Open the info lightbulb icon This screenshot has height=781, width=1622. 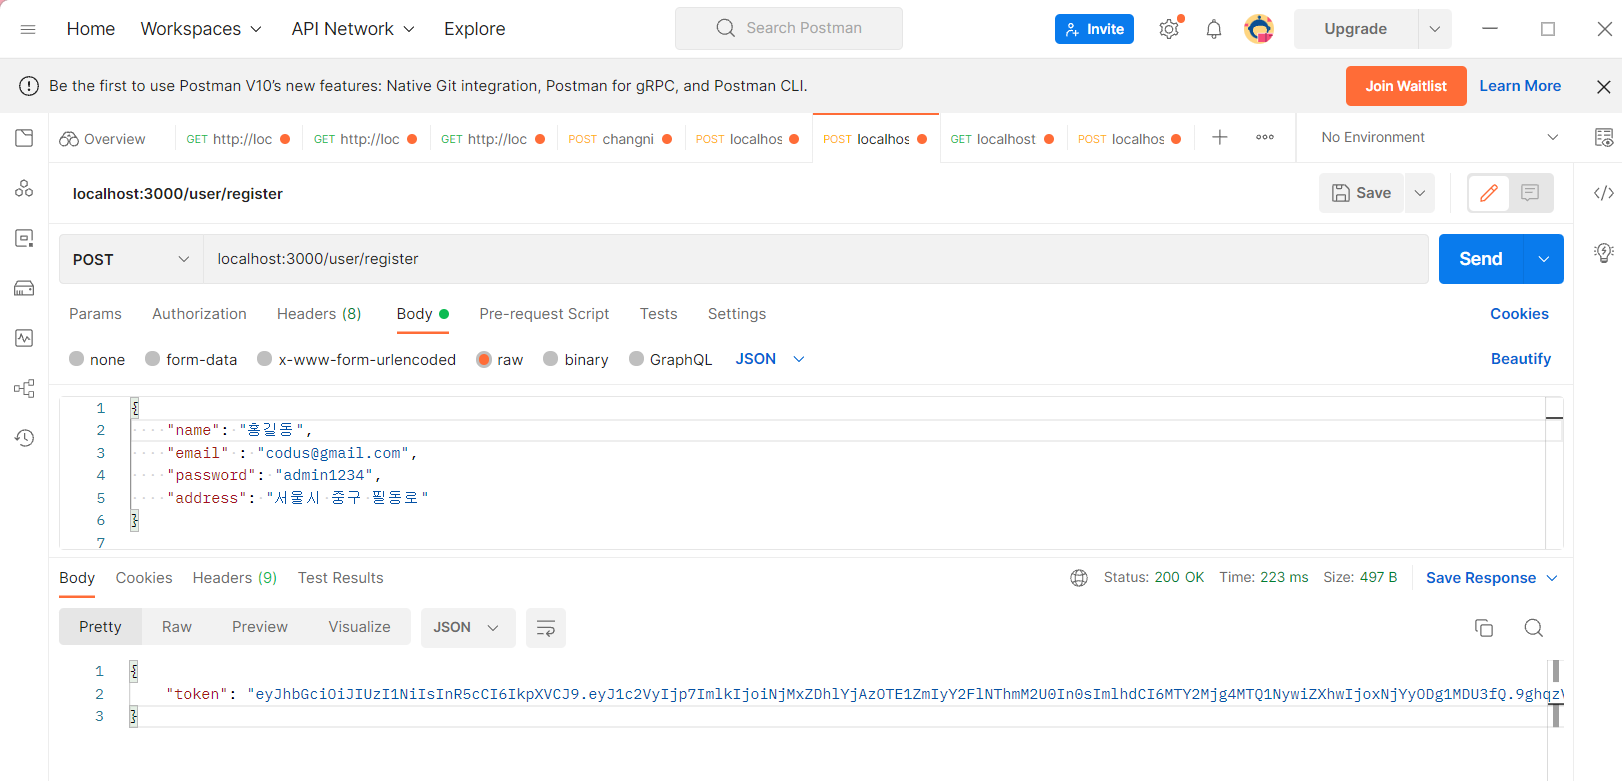click(1604, 252)
